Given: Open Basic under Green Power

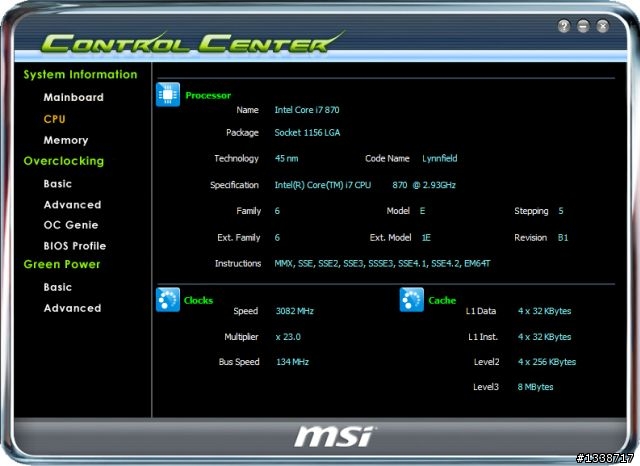Looking at the screenshot, I should (x=58, y=287).
